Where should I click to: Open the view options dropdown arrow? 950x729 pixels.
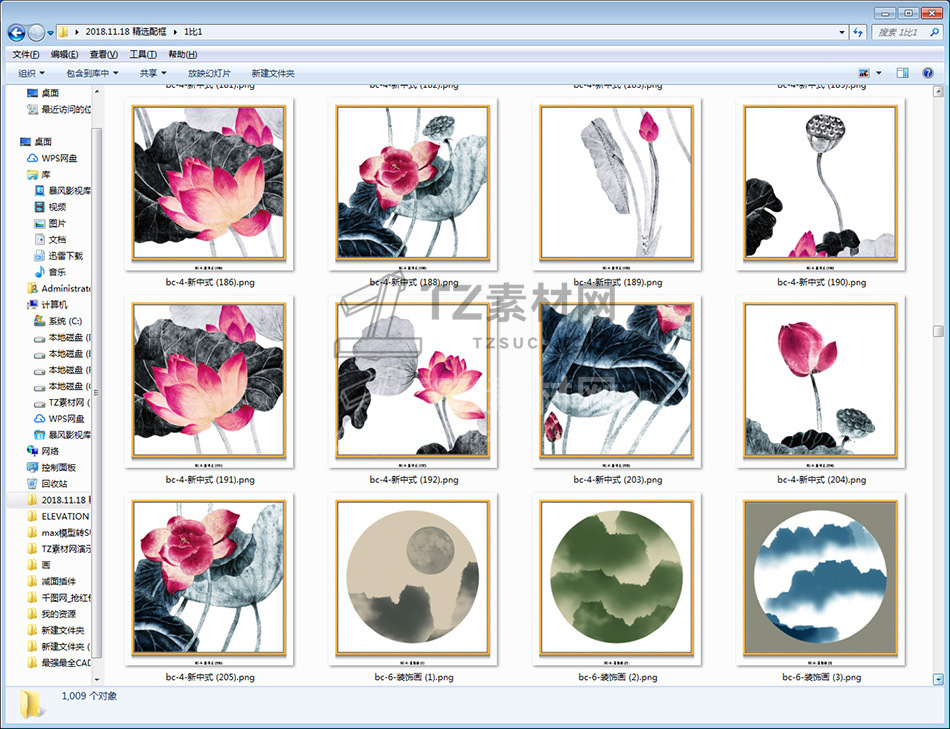point(879,73)
